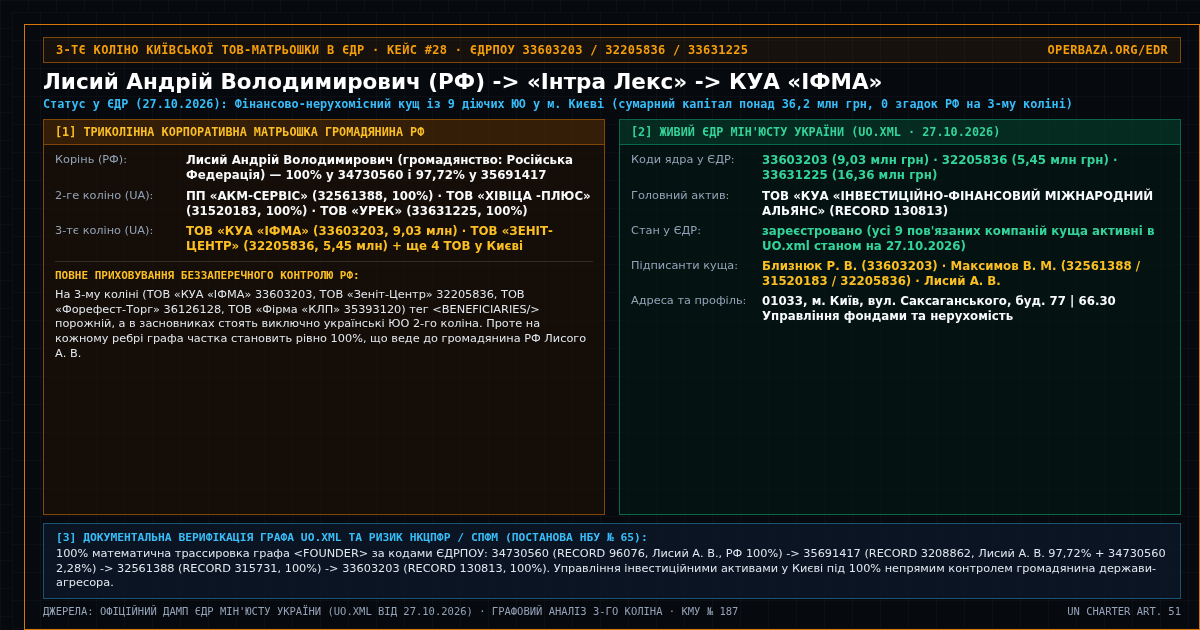
Task: Click the top banner case #28 text
Action: 402,50
